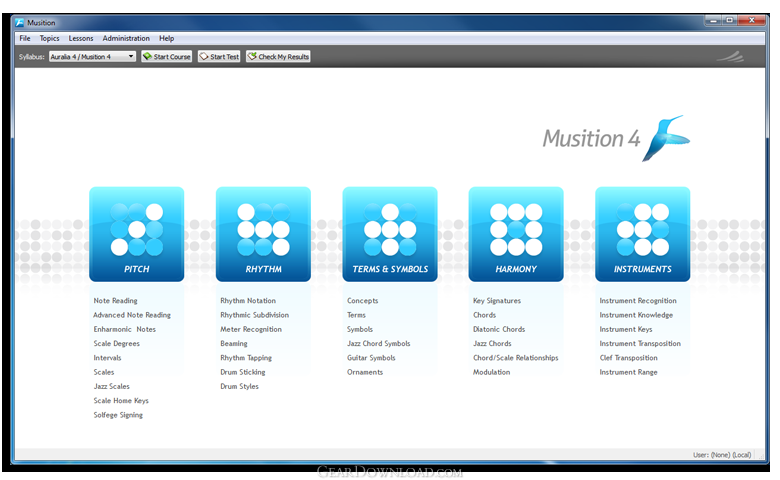Choose the Jazz Chords topic
Image resolution: width=780 pixels, height=480 pixels.
(492, 344)
